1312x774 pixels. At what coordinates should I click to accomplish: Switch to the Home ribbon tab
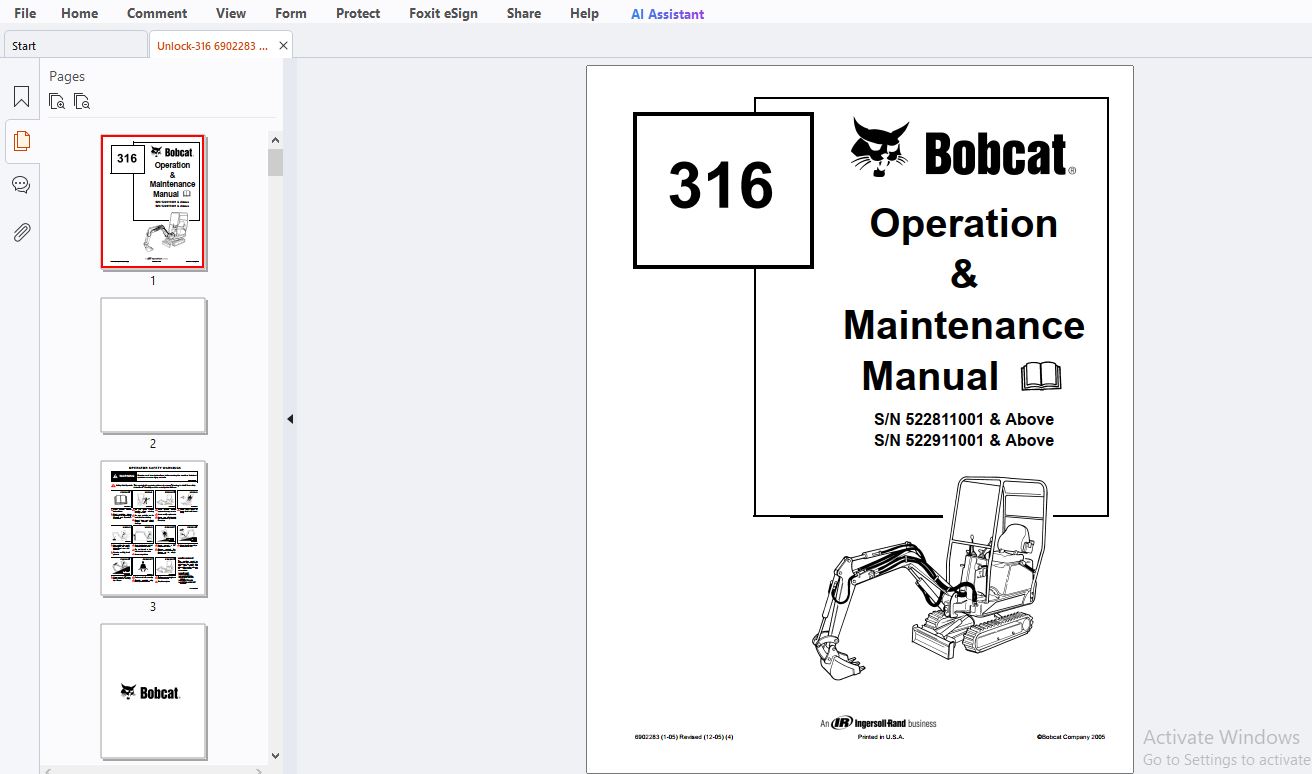[79, 13]
